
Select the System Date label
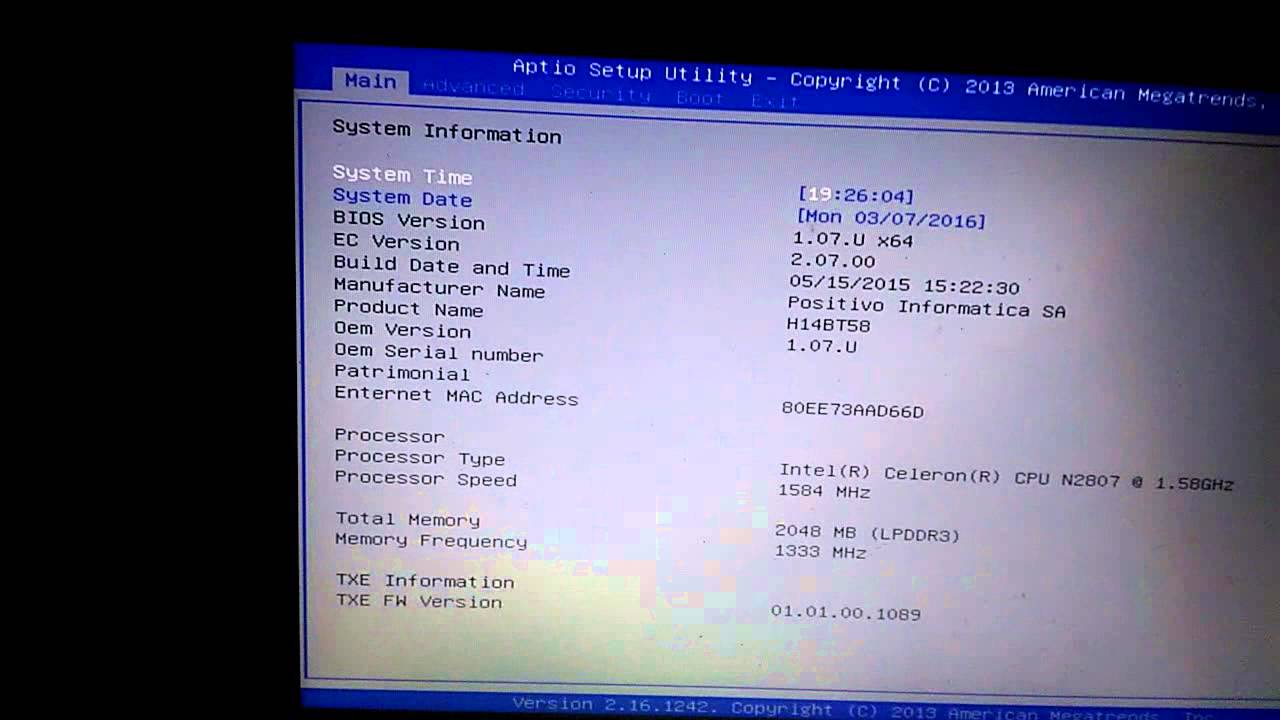point(402,198)
